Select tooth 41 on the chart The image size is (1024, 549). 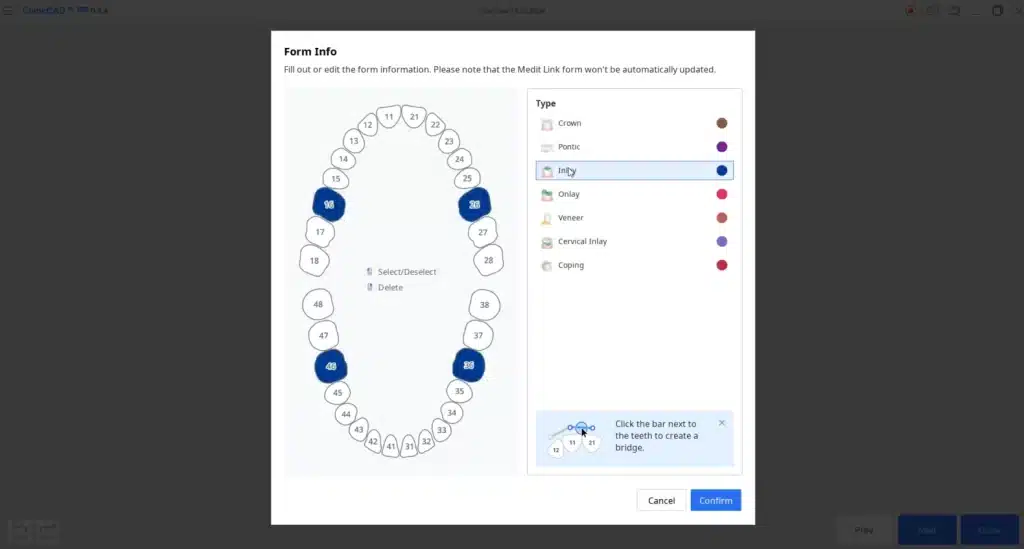(x=391, y=447)
